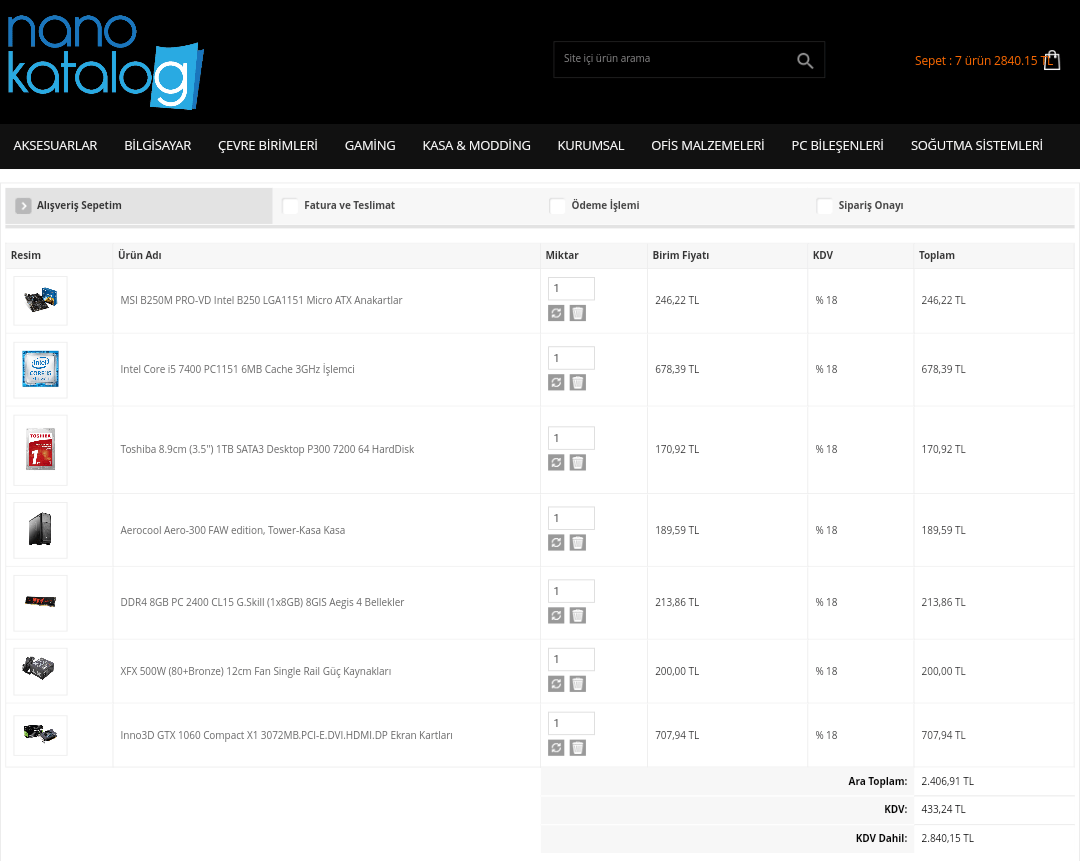Viewport: 1080px width, 861px height.
Task: Edit quantity field for XFX 500W row
Action: pos(571,659)
